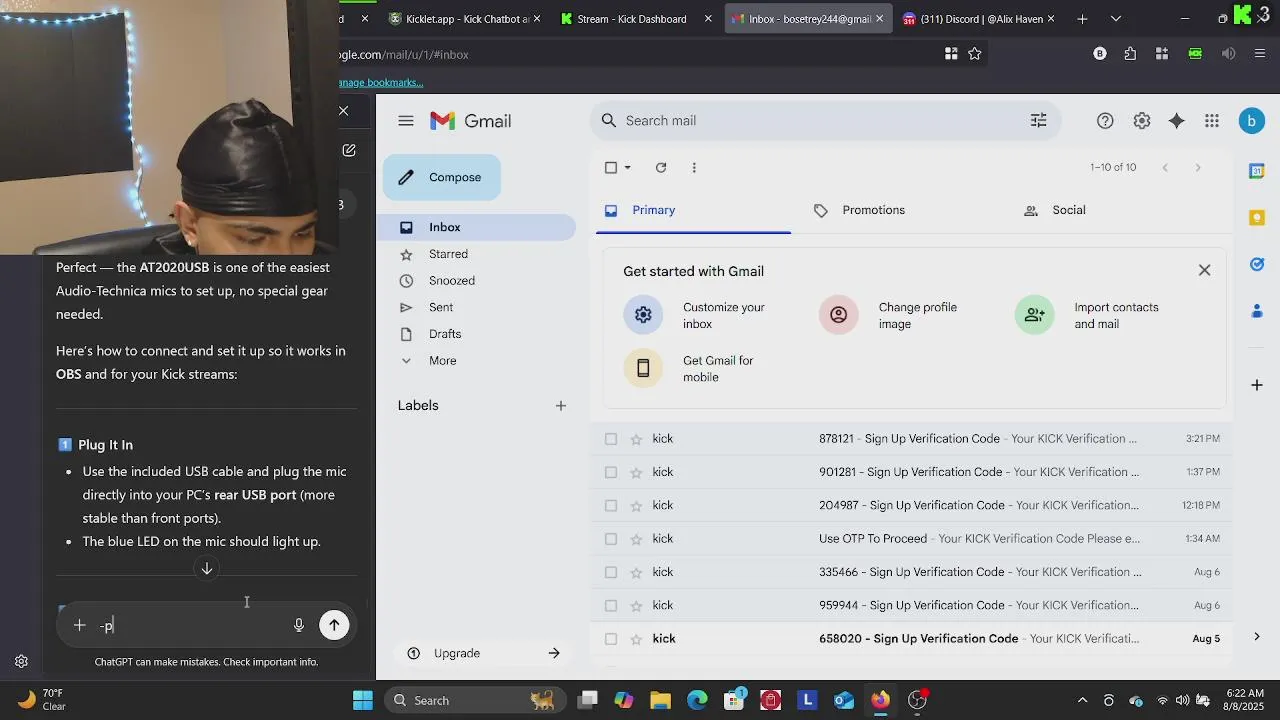This screenshot has width=1280, height=720.
Task: Click the Windows Start button
Action: point(363,700)
